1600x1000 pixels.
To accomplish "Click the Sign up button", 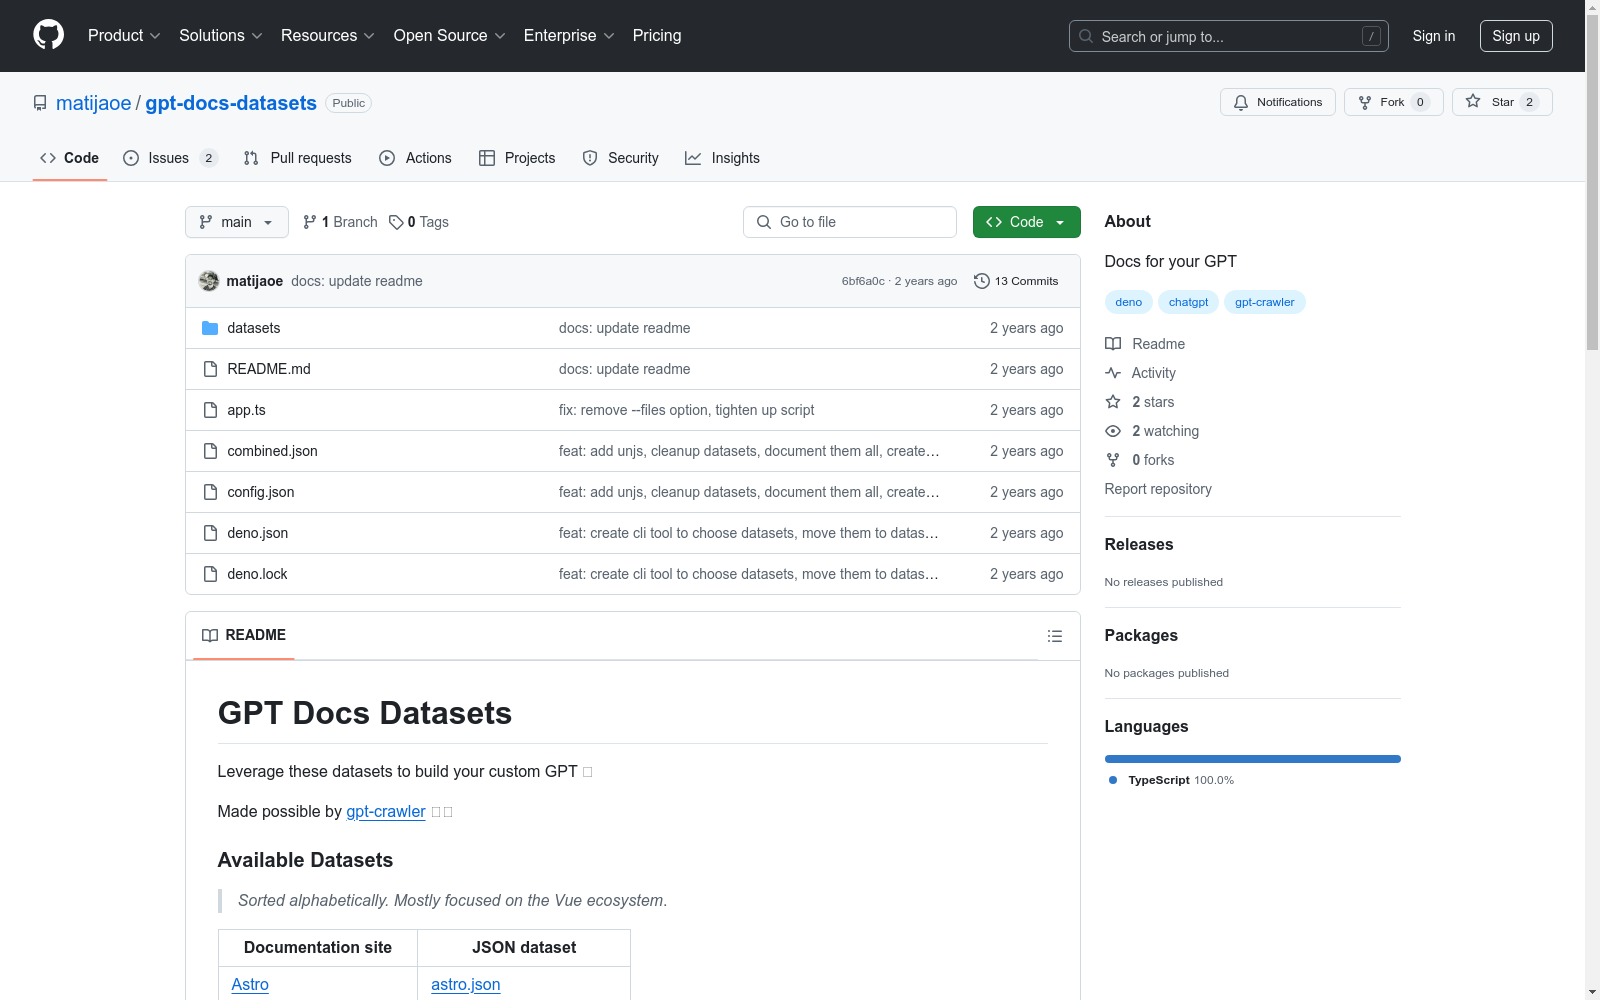I will pyautogui.click(x=1516, y=36).
